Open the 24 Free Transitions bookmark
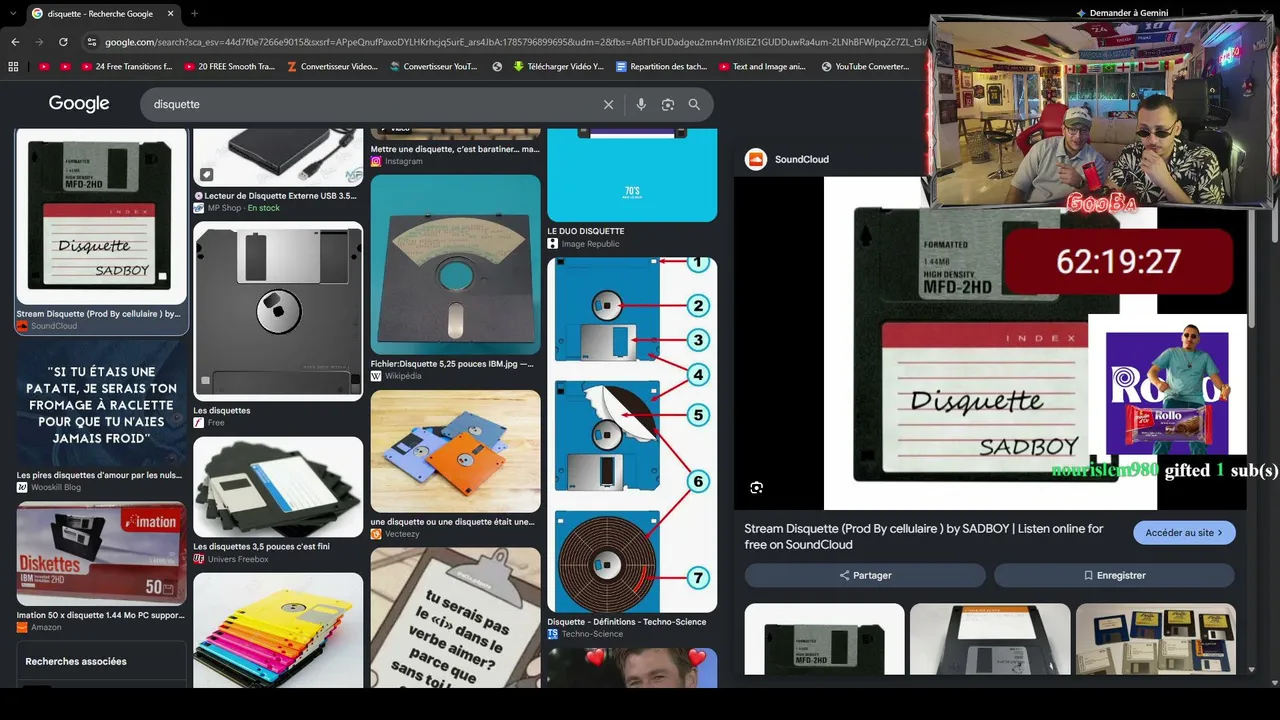 (126, 67)
